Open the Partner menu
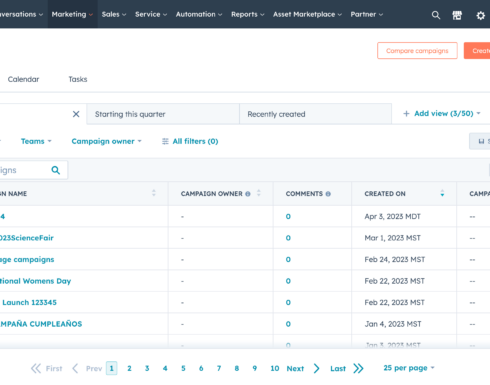 pyautogui.click(x=367, y=14)
